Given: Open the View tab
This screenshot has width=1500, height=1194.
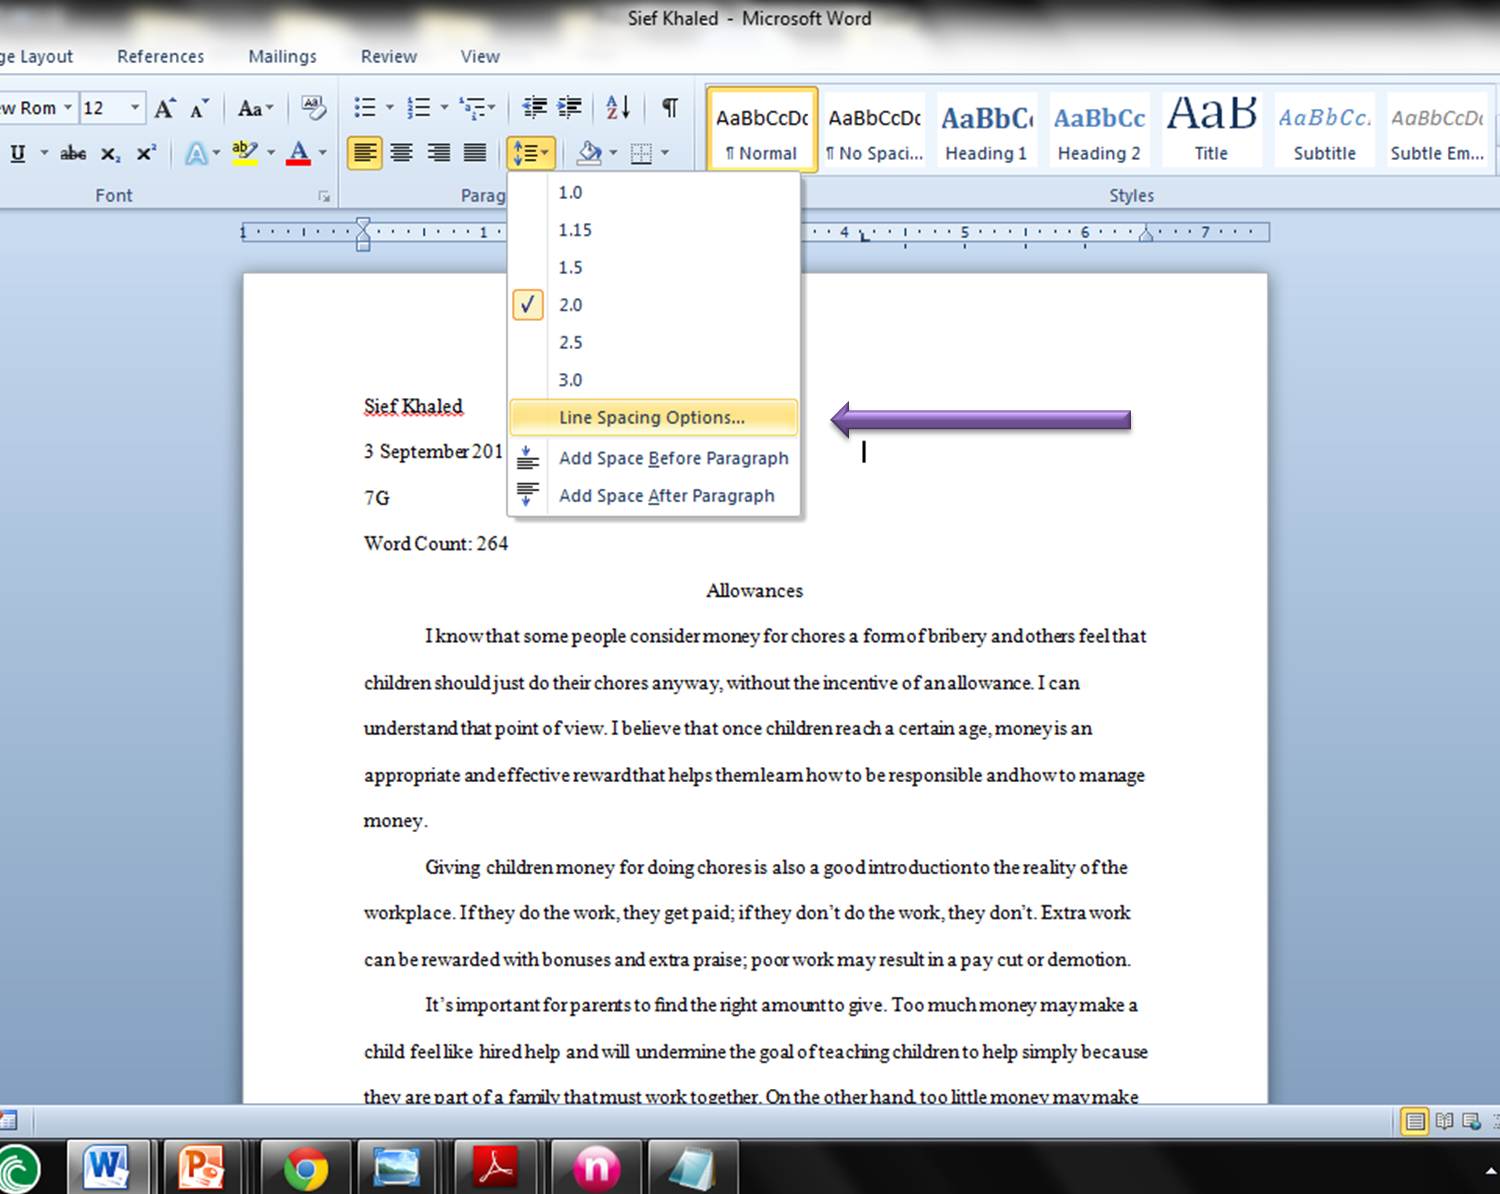Looking at the screenshot, I should coord(480,56).
